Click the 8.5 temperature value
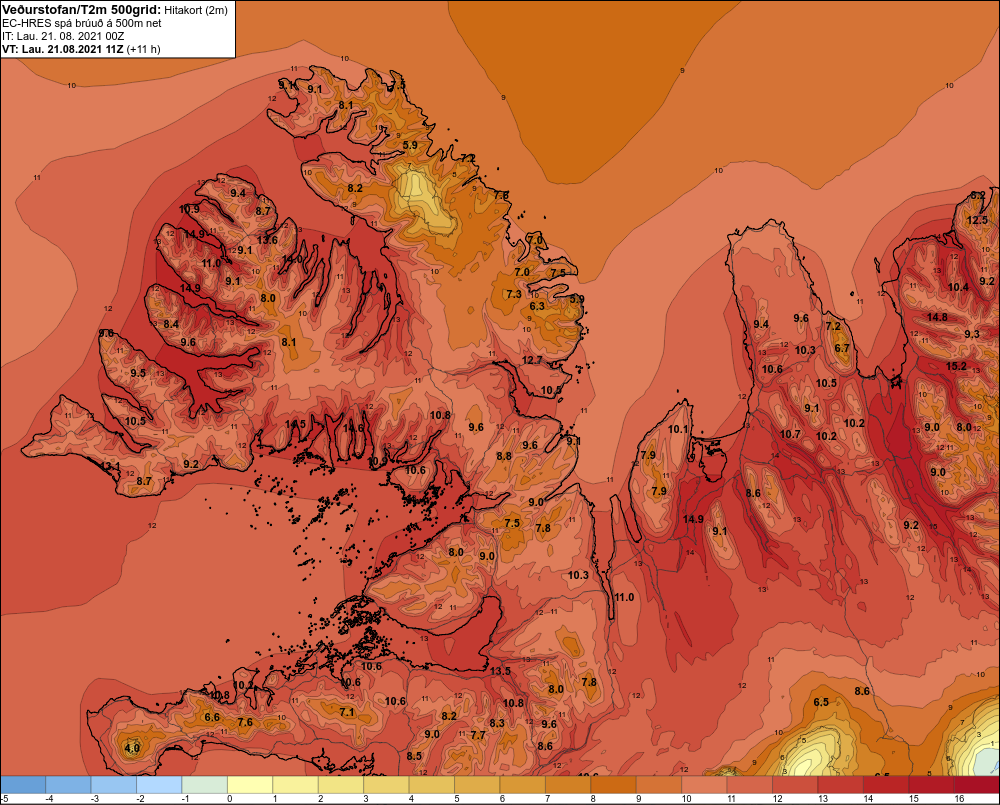The width and height of the screenshot is (1000, 805). click(x=414, y=756)
